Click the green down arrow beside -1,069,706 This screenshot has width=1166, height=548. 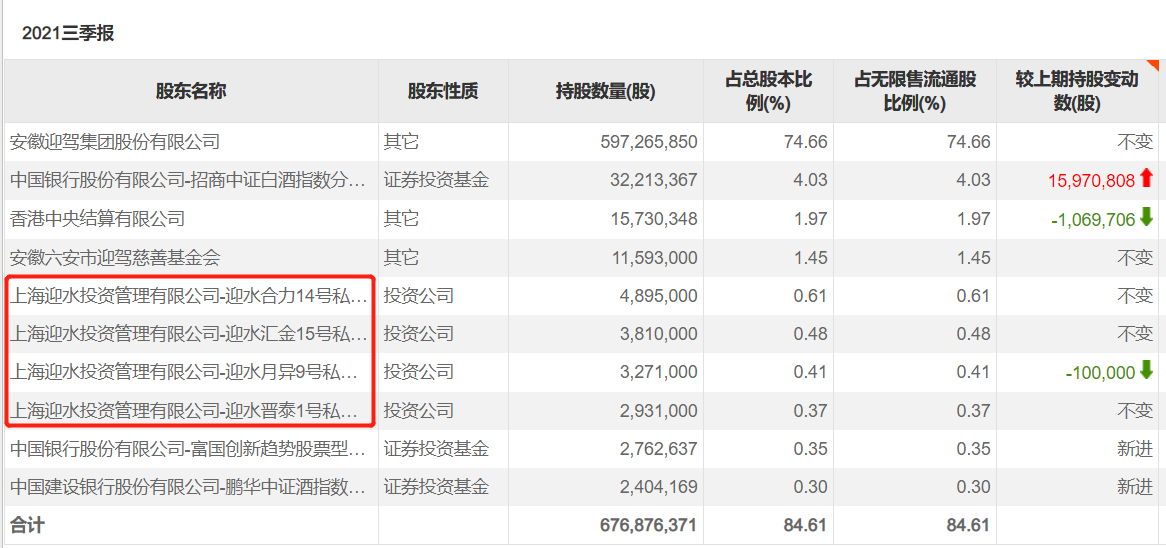(1145, 218)
